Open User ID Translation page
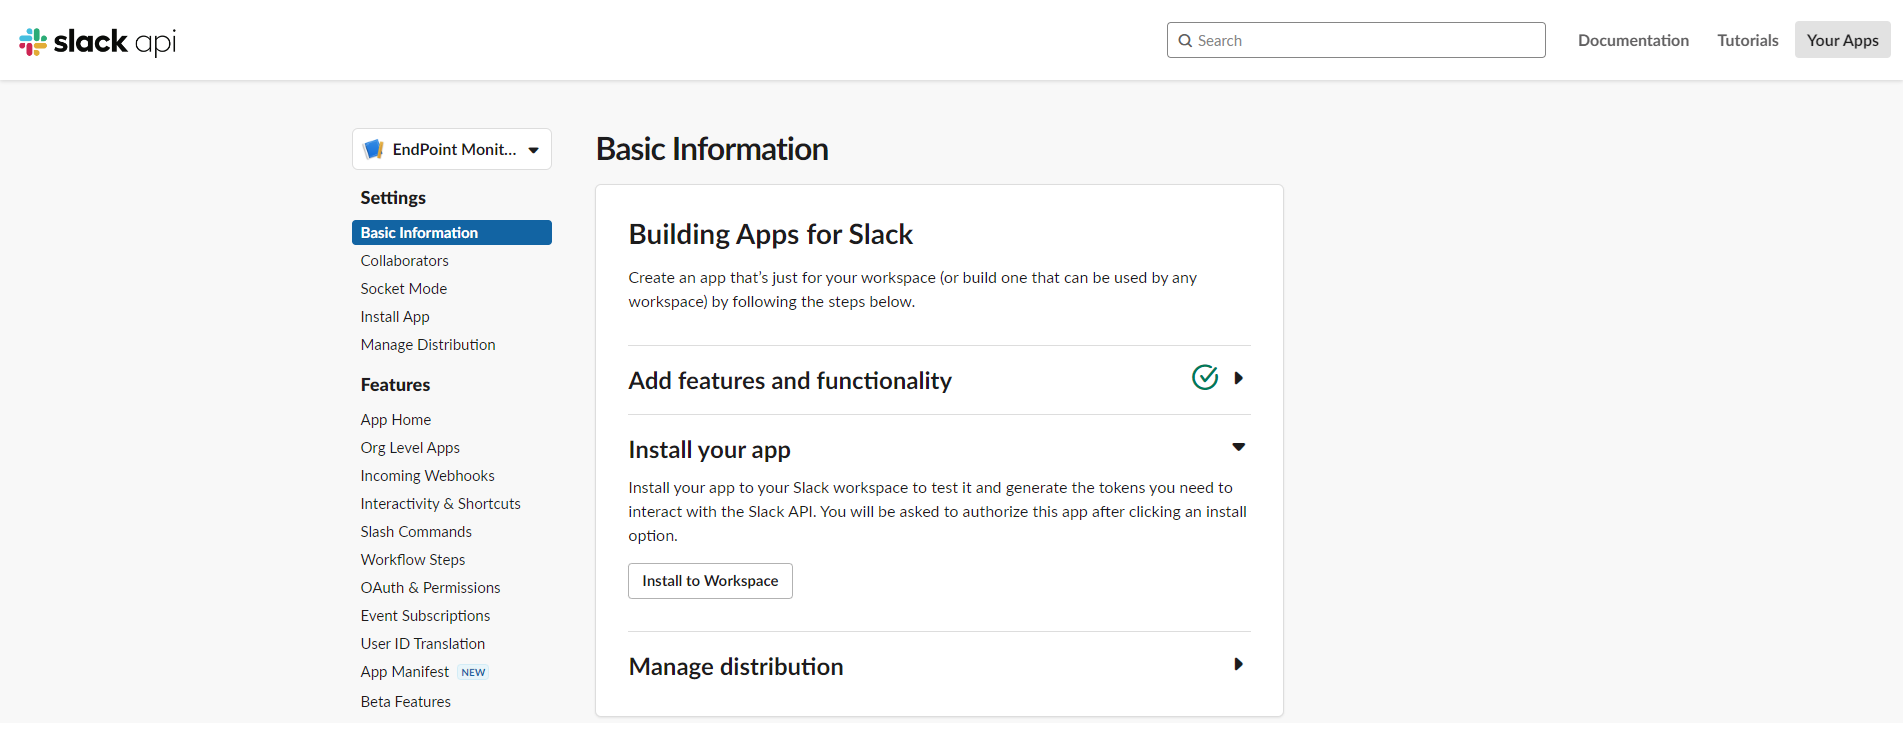Viewport: 1903px width, 734px height. point(423,644)
